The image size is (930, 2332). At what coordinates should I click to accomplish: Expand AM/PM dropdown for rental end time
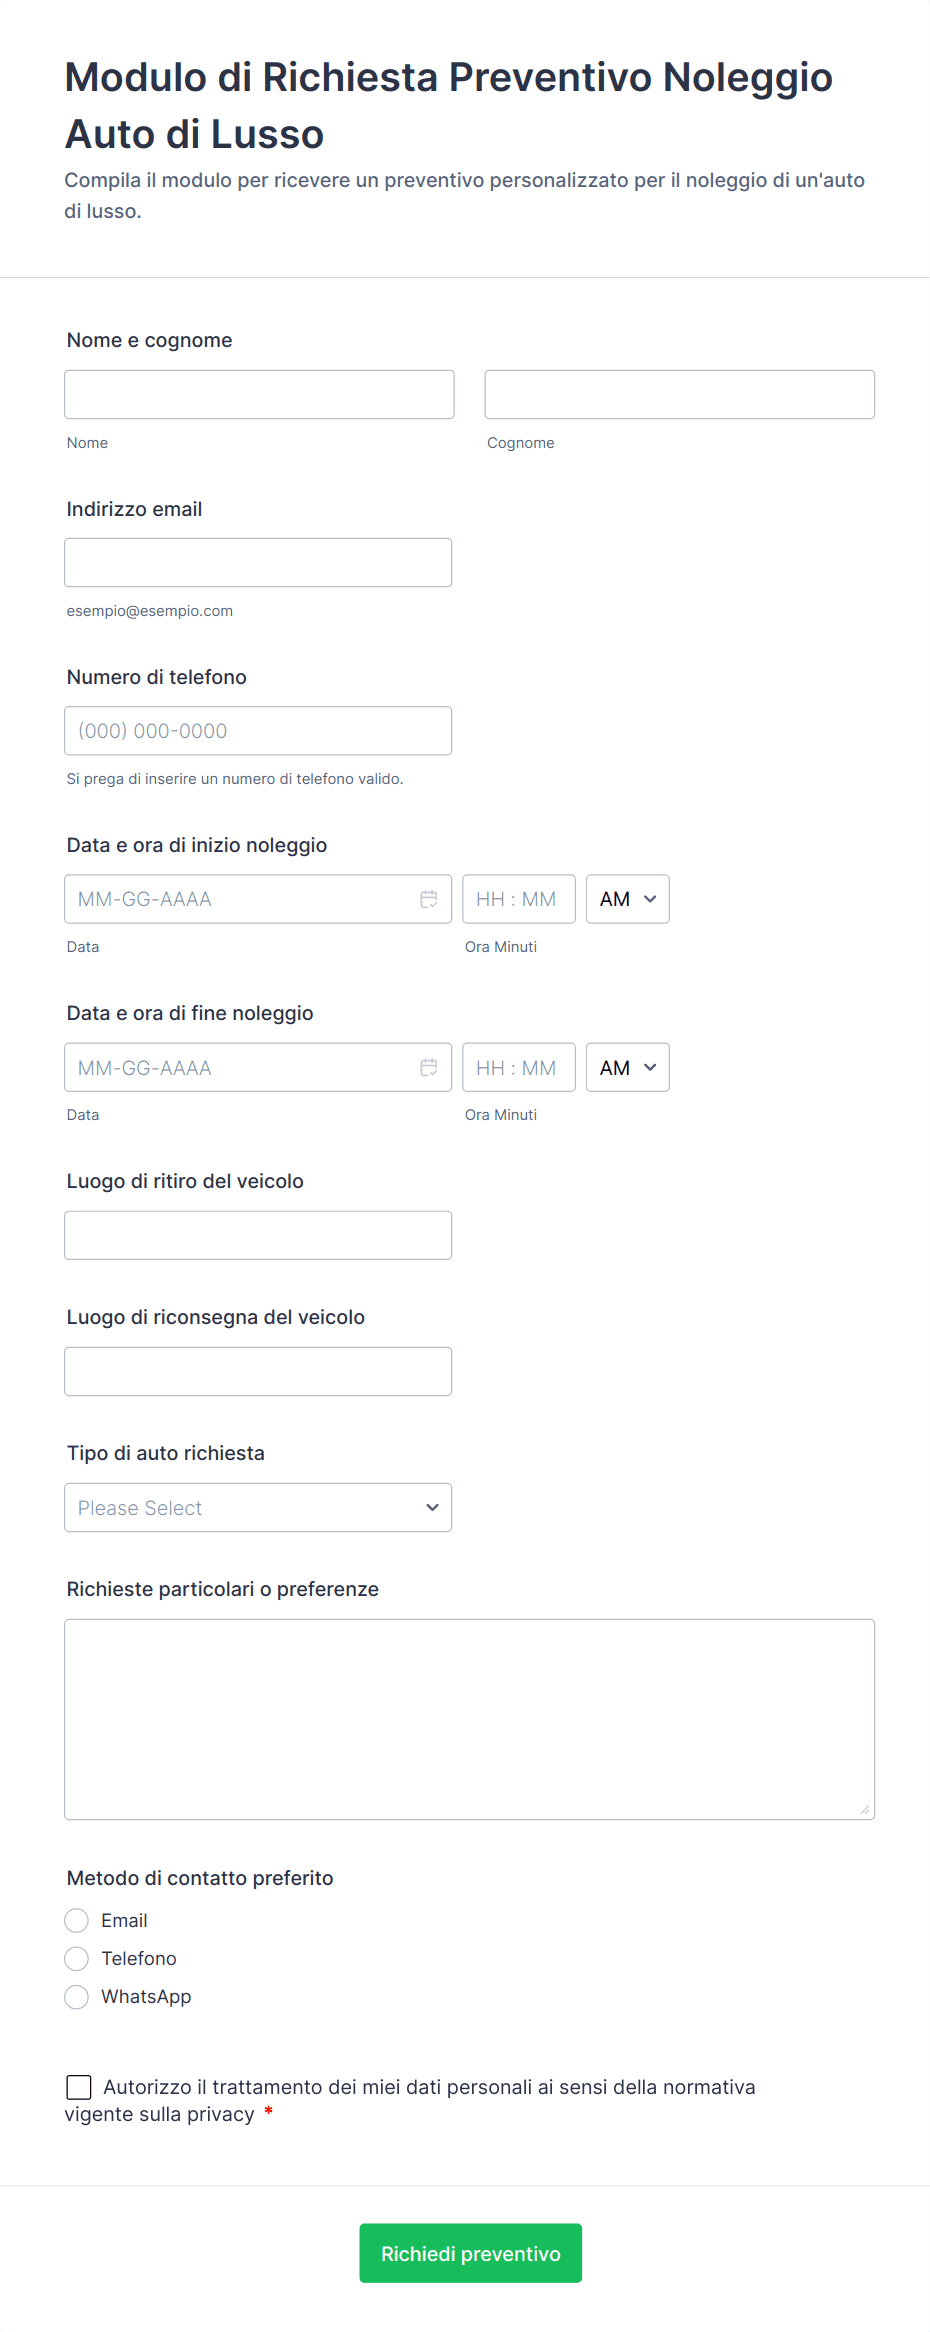tap(627, 1067)
